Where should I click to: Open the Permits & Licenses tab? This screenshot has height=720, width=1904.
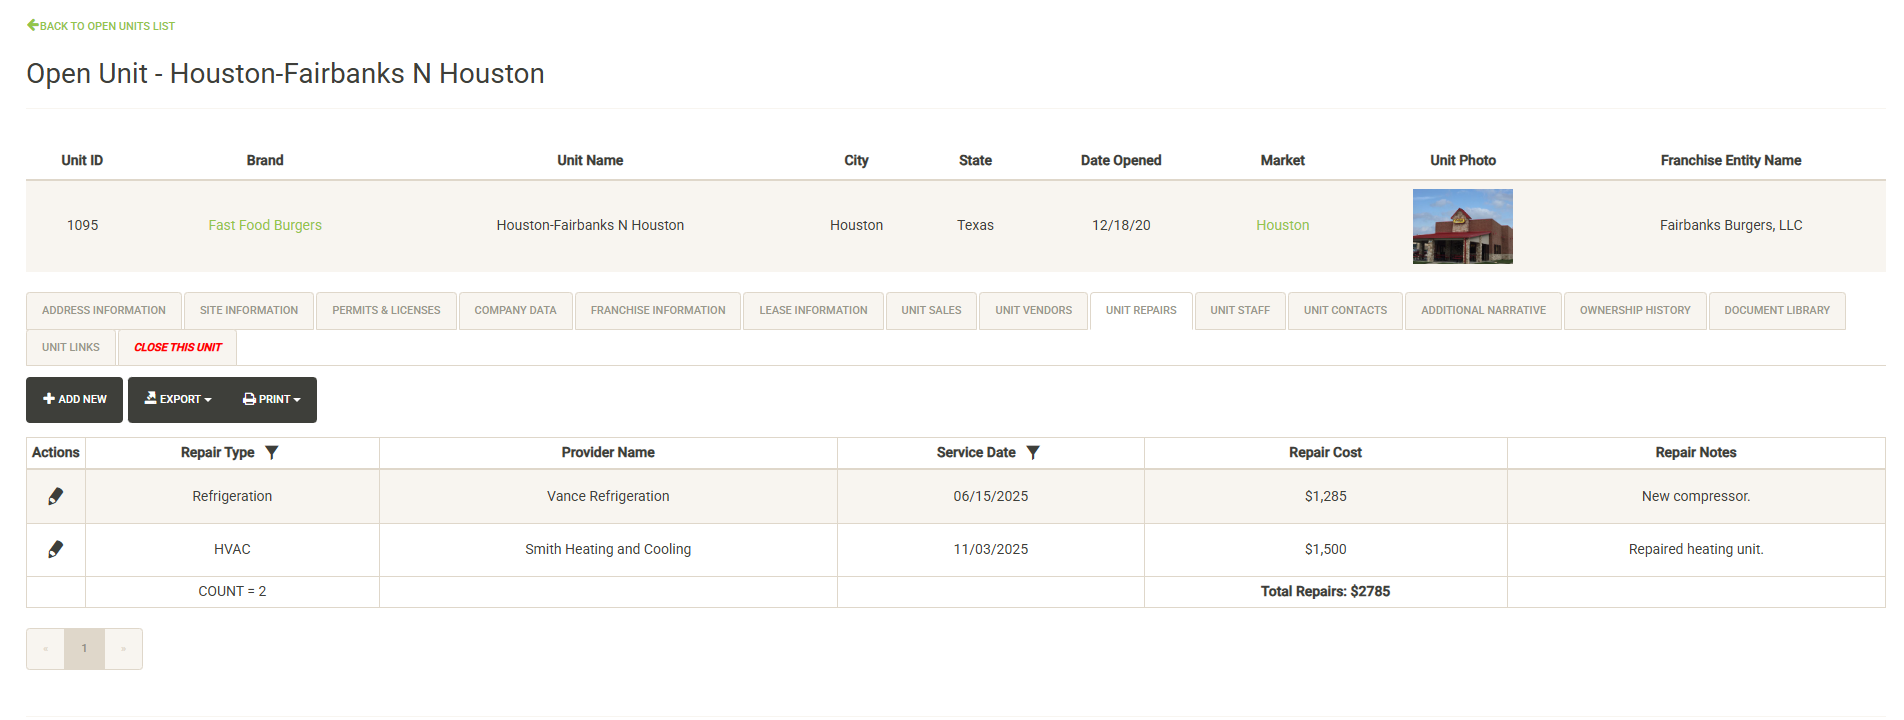click(x=386, y=311)
